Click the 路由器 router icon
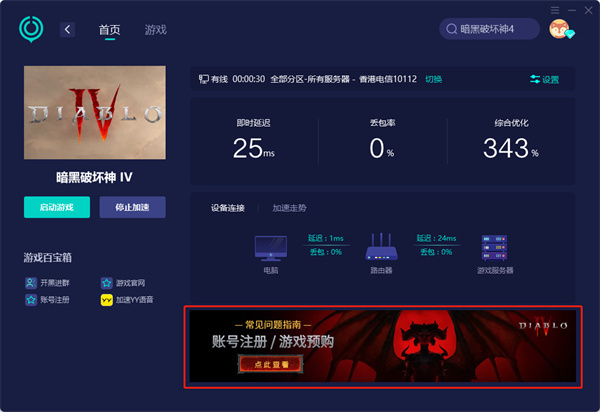Image resolution: width=600 pixels, height=412 pixels. point(381,247)
